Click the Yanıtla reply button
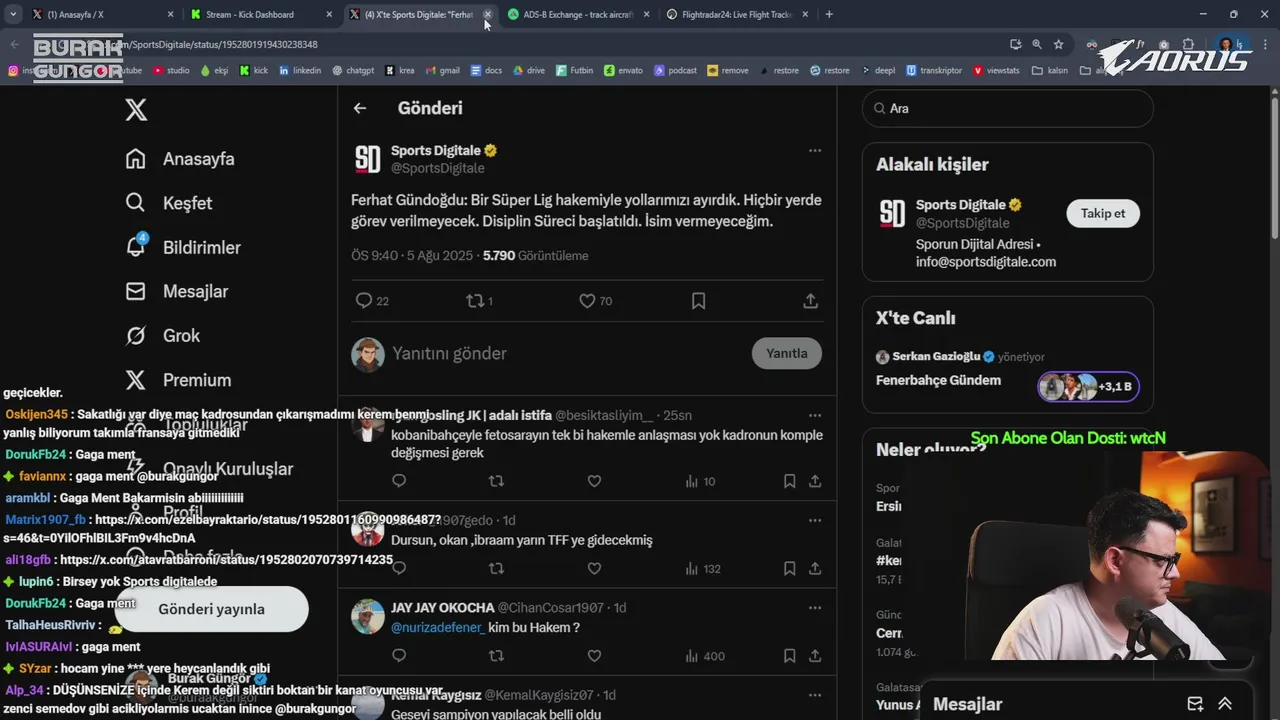1280x720 pixels. point(787,353)
